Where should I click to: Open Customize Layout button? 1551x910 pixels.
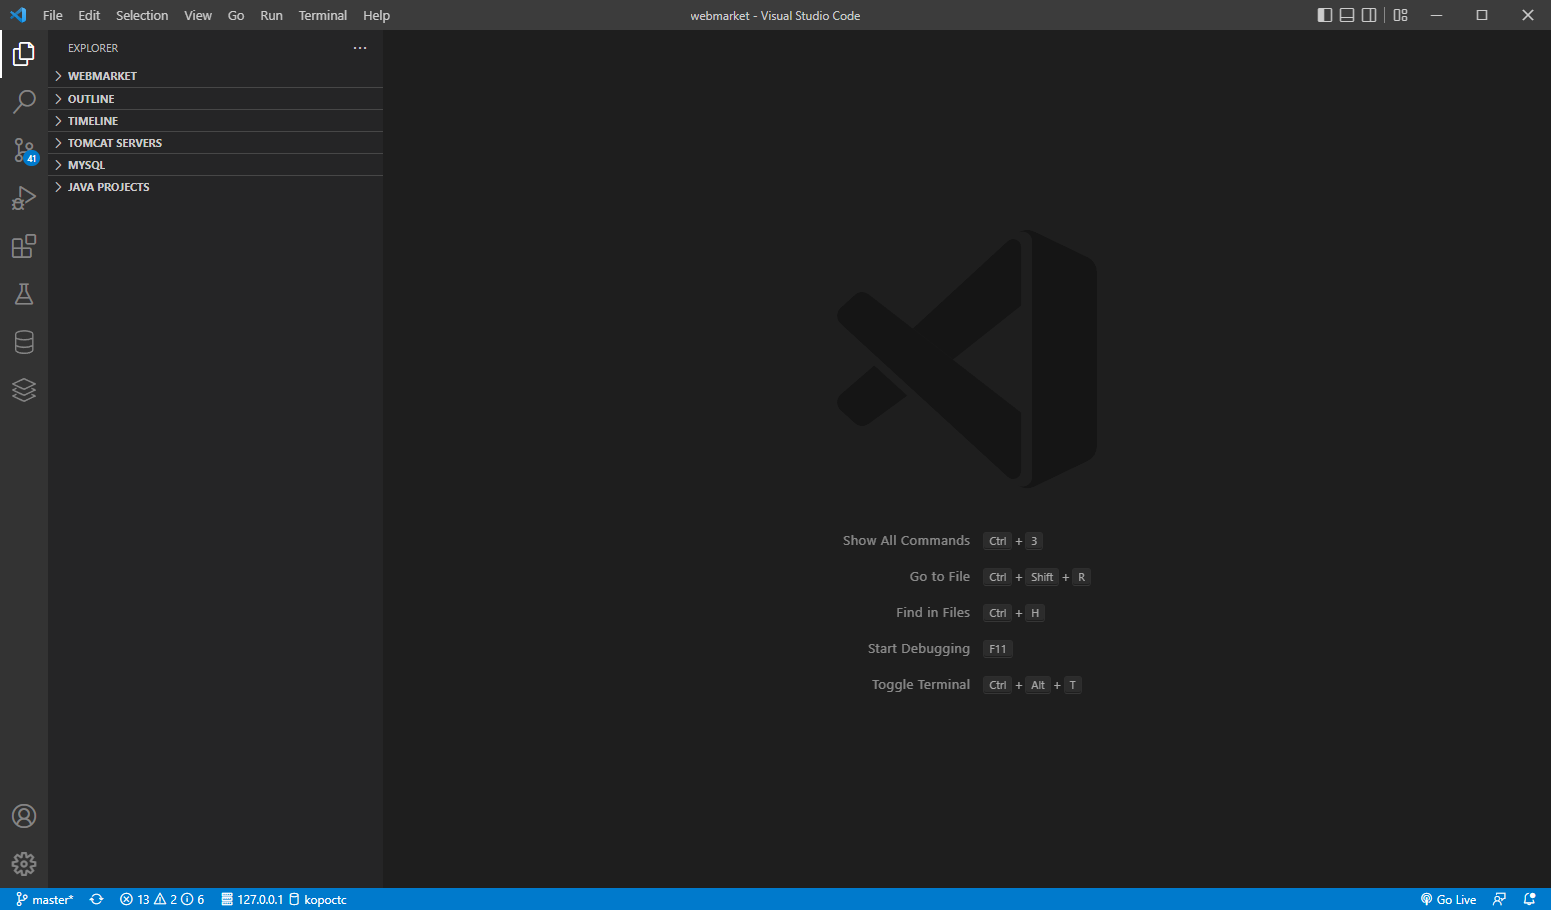1400,15
